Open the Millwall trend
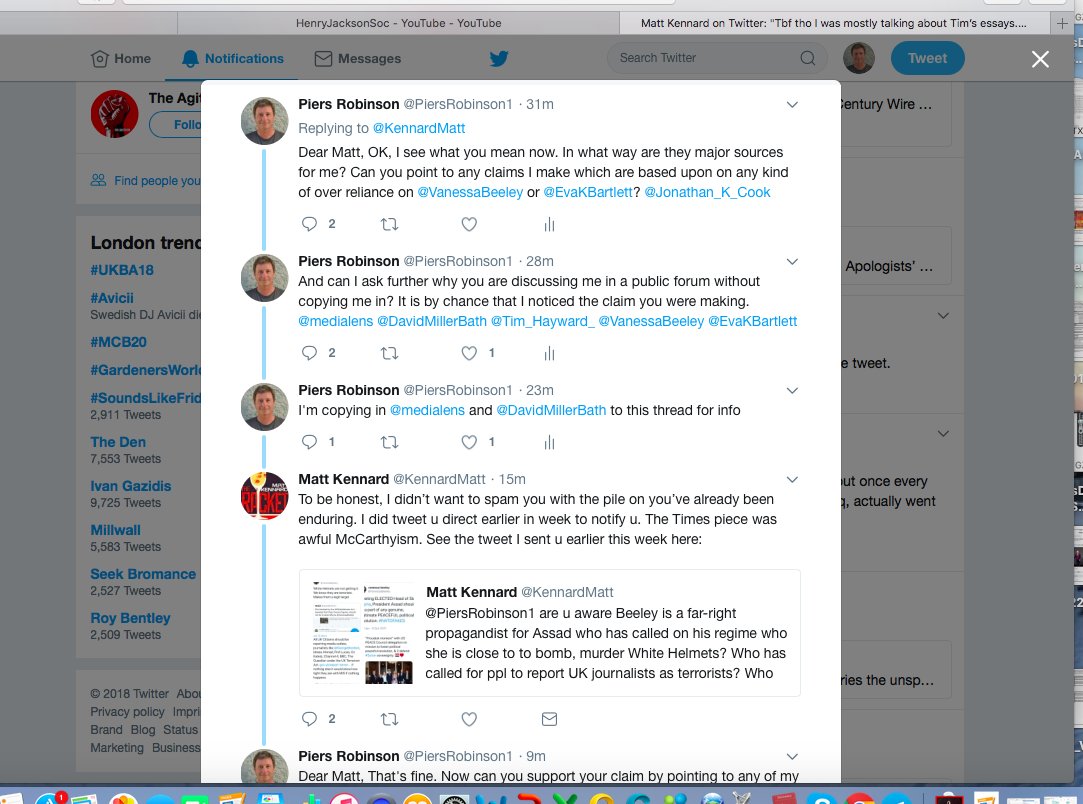The height and width of the screenshot is (804, 1083). point(115,530)
